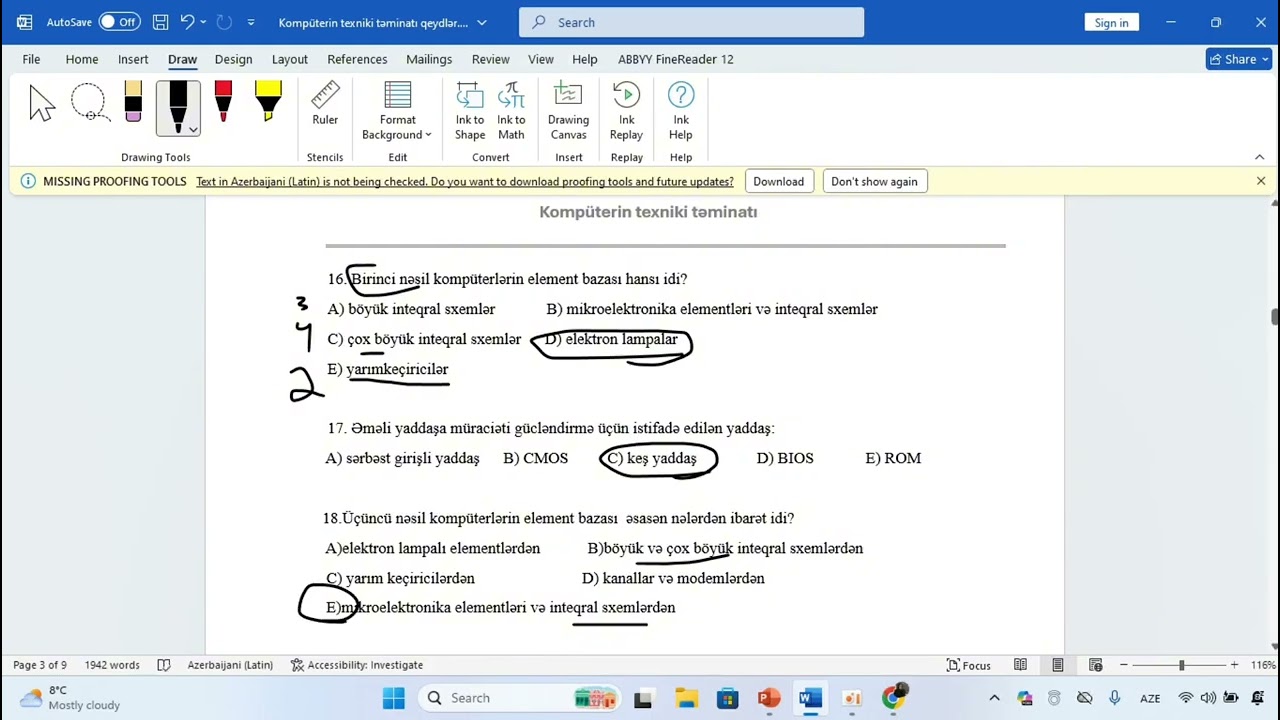The width and height of the screenshot is (1280, 720).
Task: Open the References tab
Action: pyautogui.click(x=357, y=59)
